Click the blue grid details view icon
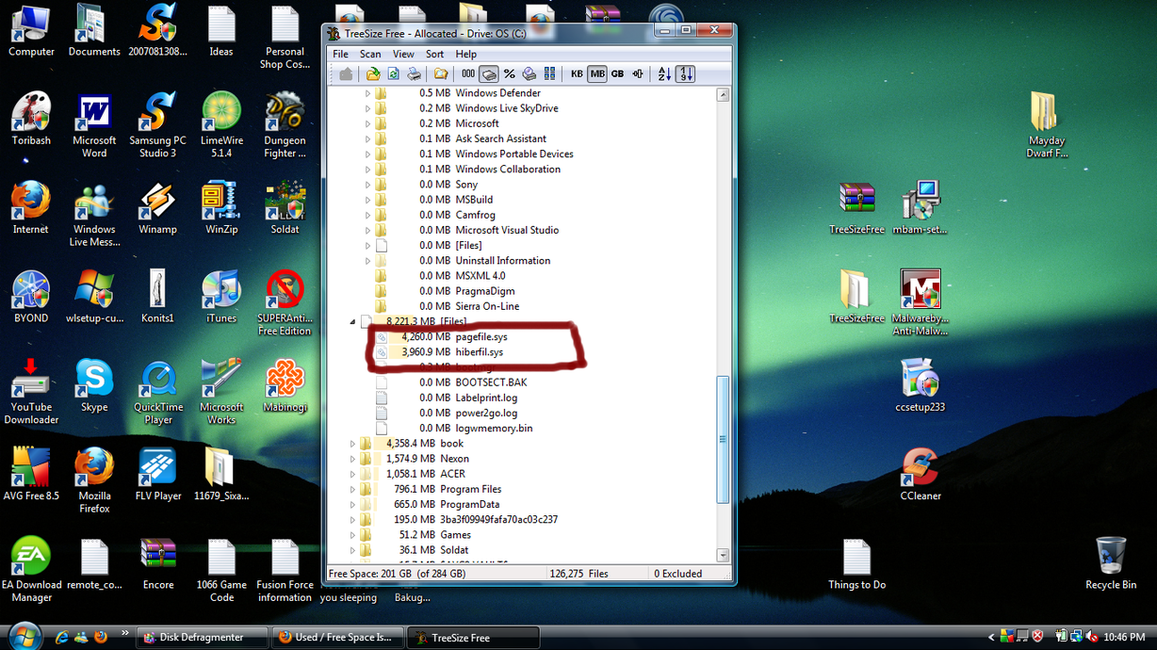Viewport: 1157px width, 650px height. (x=550, y=74)
